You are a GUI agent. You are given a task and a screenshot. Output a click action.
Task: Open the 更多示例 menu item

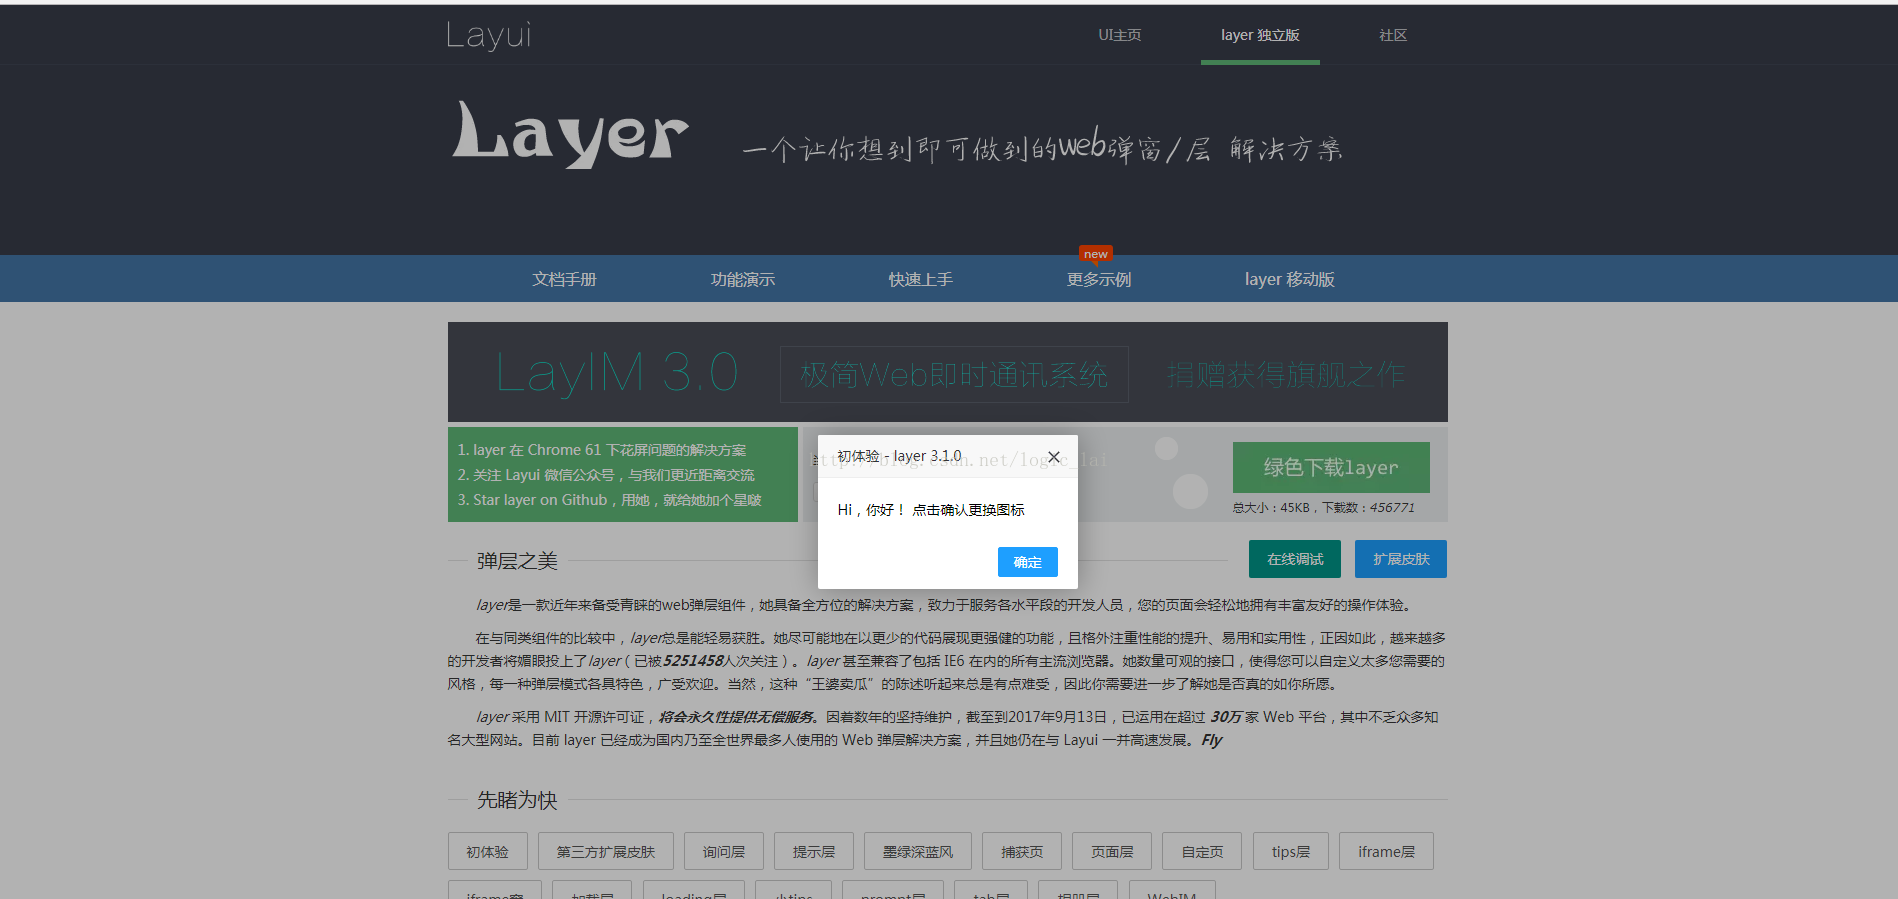click(x=1098, y=279)
